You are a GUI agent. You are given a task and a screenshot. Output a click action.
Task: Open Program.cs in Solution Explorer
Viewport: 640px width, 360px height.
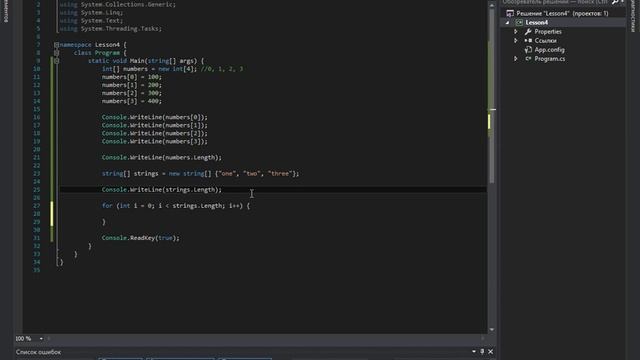pyautogui.click(x=550, y=59)
